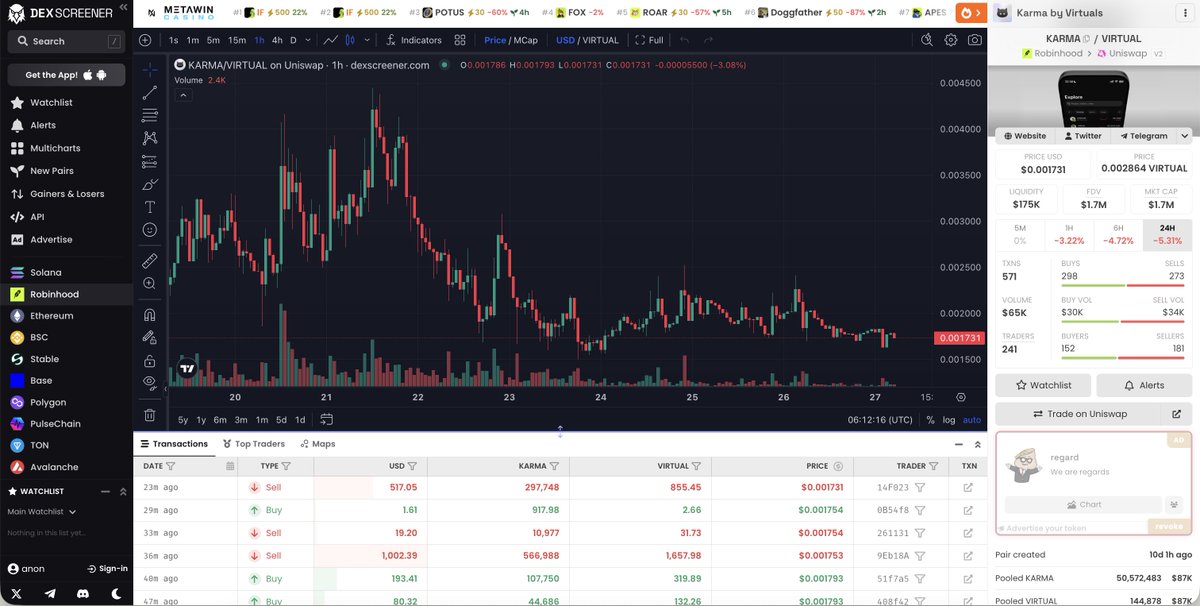Toggle percent scale on chart
The width and height of the screenshot is (1200, 606).
[x=930, y=420]
